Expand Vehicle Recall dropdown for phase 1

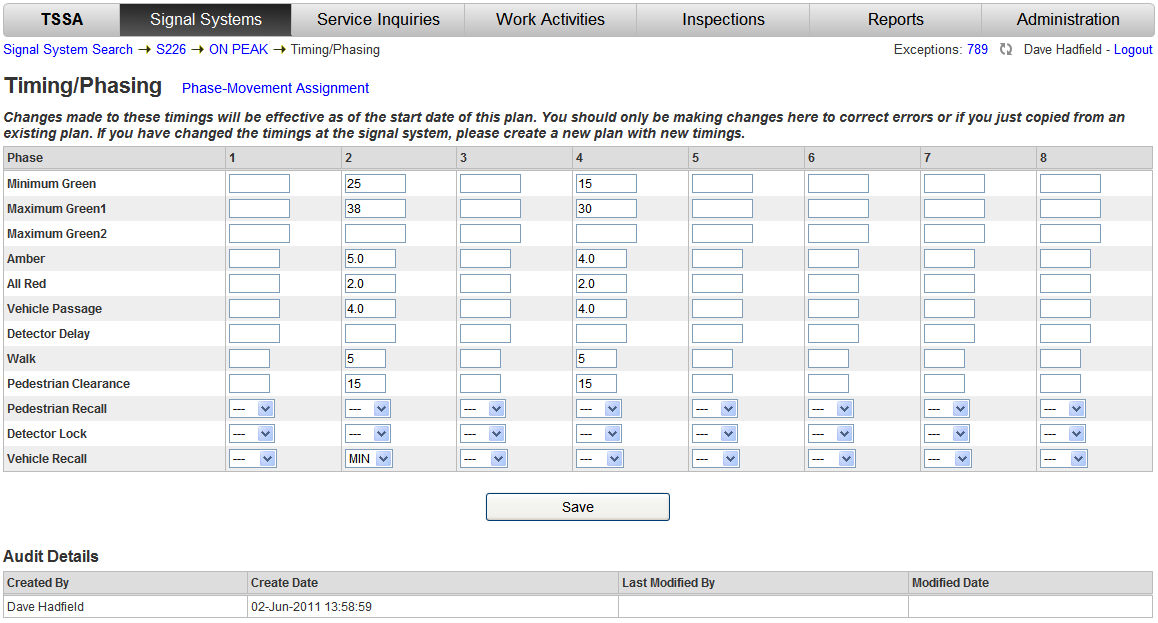[x=253, y=459]
